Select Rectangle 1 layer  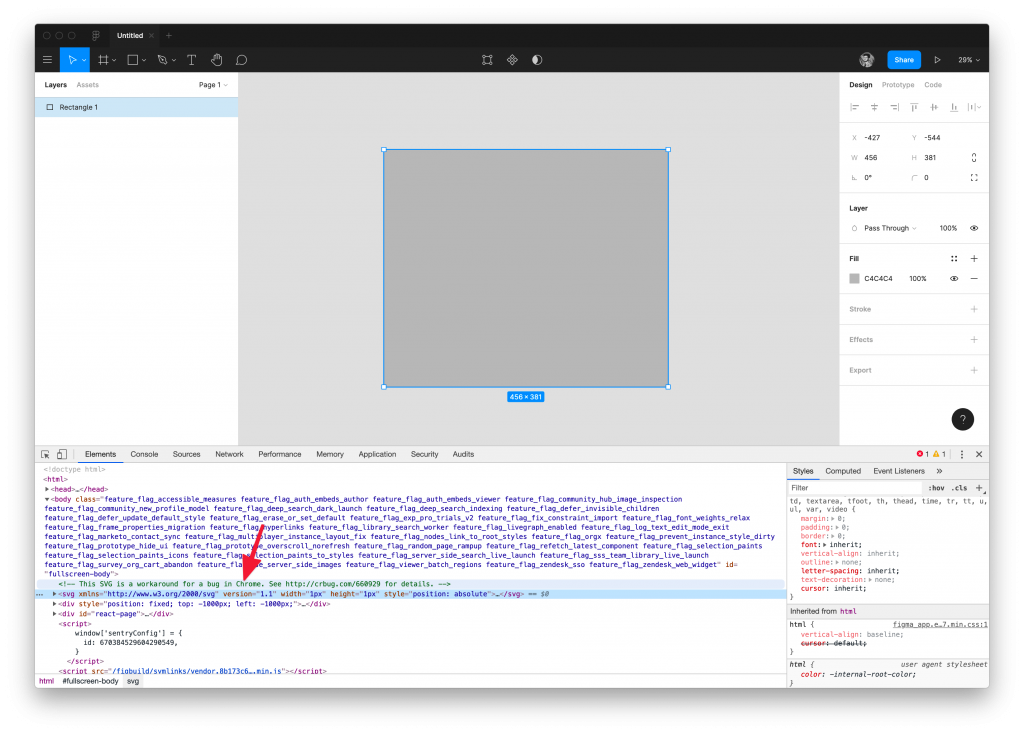coord(136,107)
